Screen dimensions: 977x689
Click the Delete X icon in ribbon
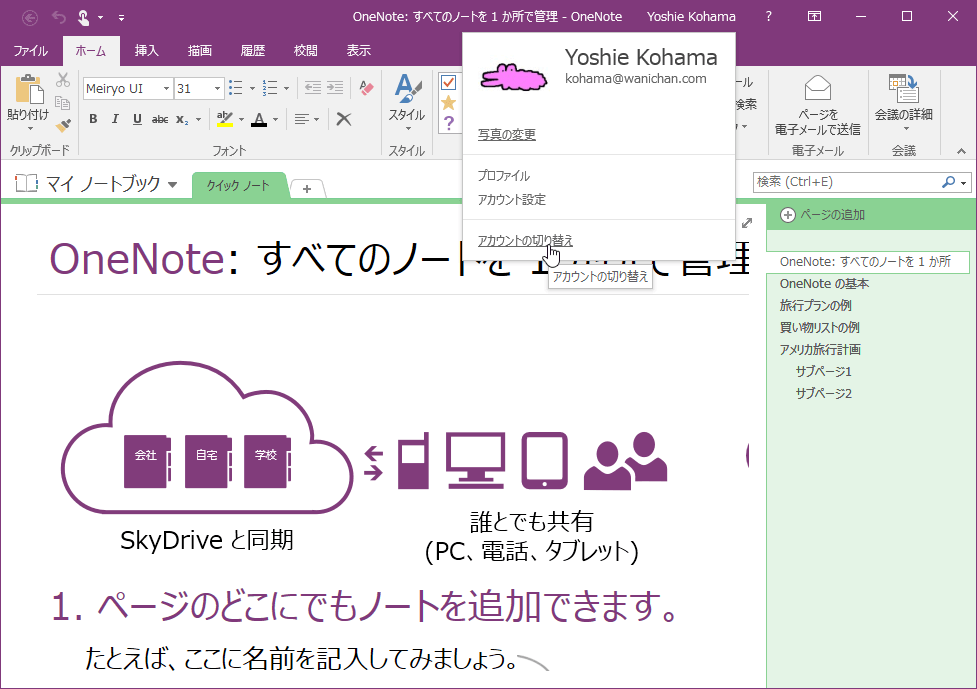343,119
